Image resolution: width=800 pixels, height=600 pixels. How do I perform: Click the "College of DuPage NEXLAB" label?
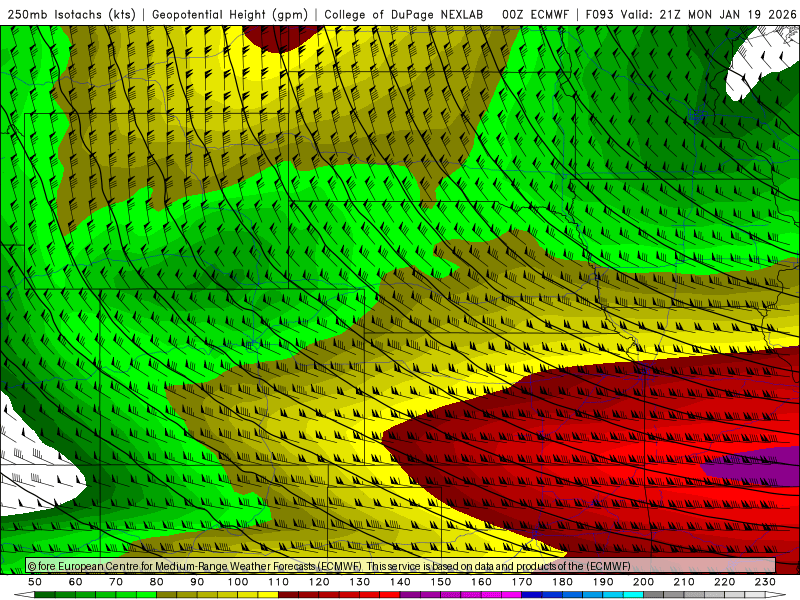(404, 14)
